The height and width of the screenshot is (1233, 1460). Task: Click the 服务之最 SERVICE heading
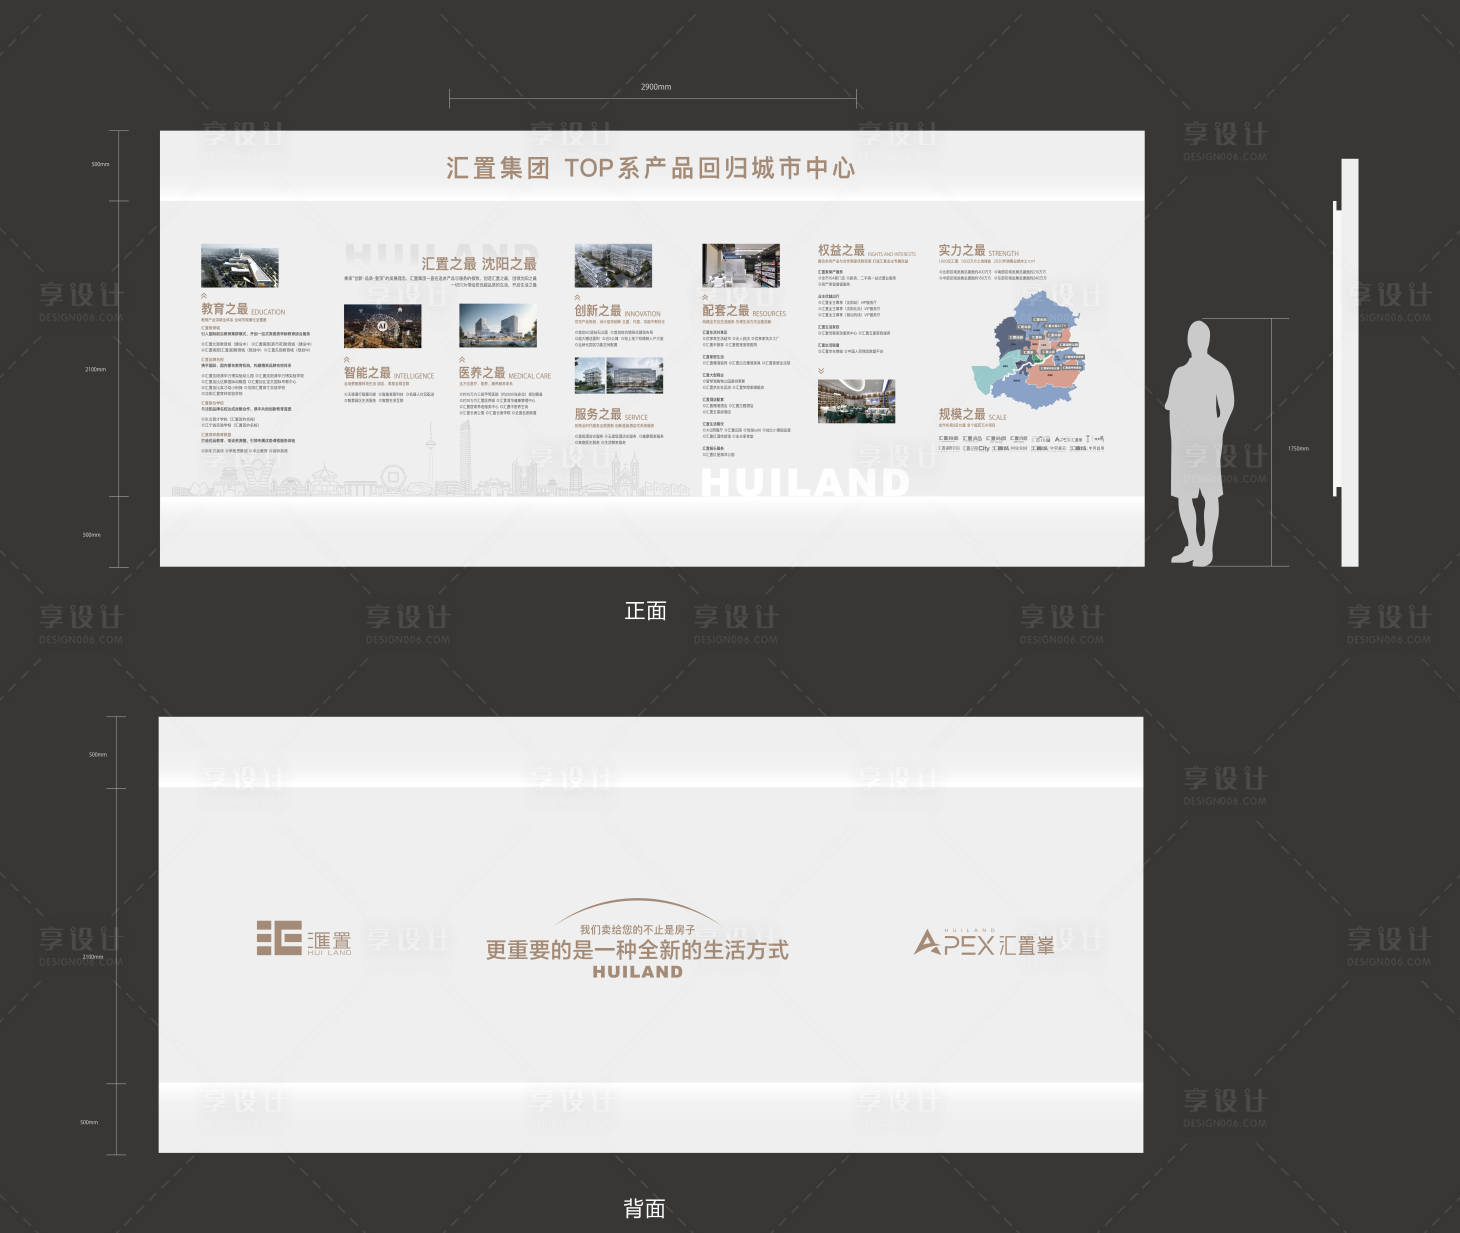(611, 414)
